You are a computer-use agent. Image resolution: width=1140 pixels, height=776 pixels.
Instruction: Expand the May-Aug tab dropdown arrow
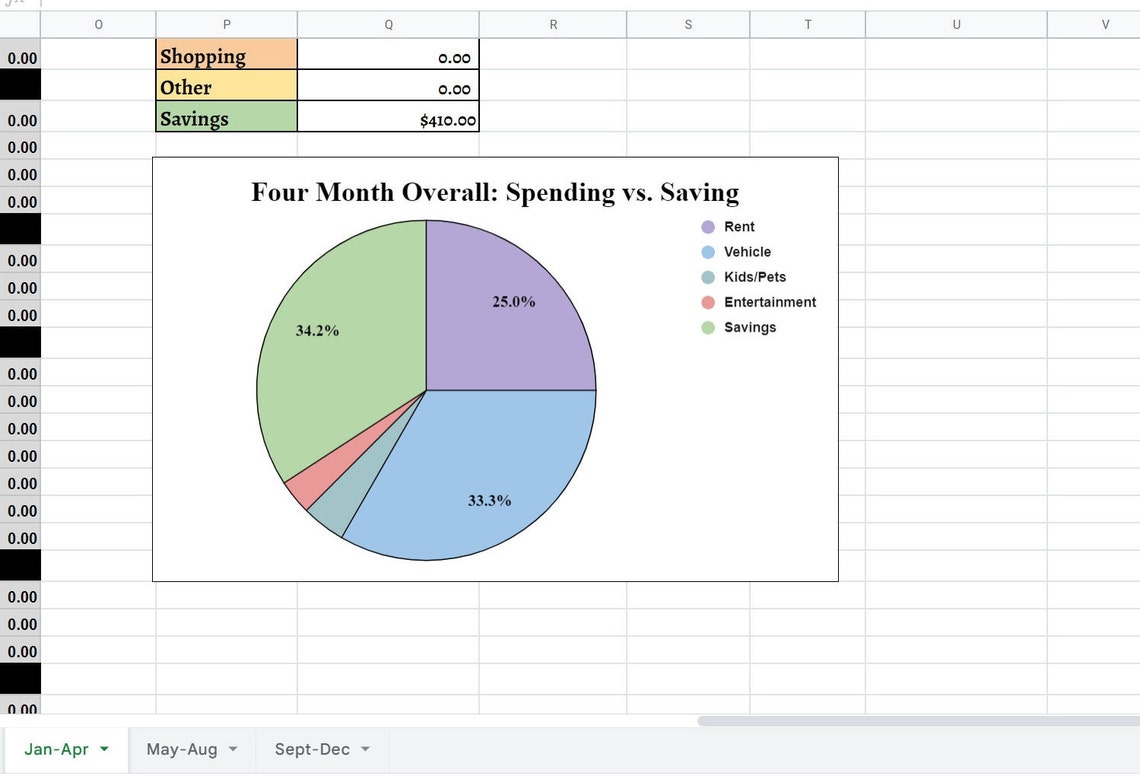[x=233, y=749]
